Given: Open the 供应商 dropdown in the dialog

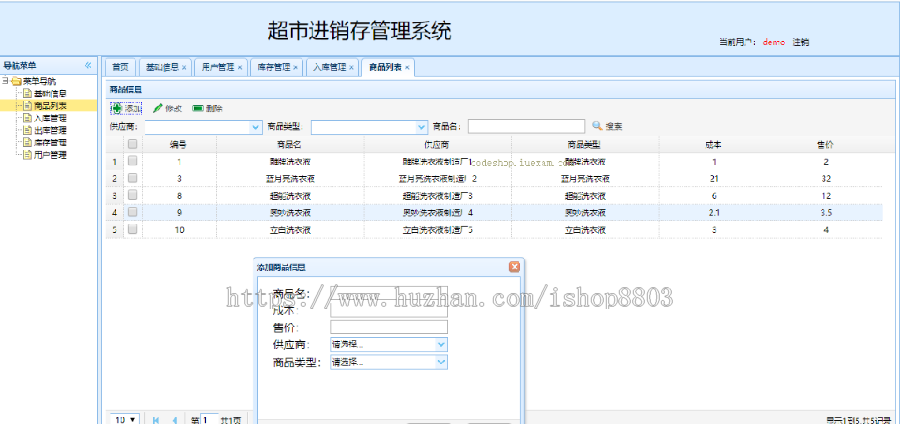Looking at the screenshot, I should pos(441,345).
